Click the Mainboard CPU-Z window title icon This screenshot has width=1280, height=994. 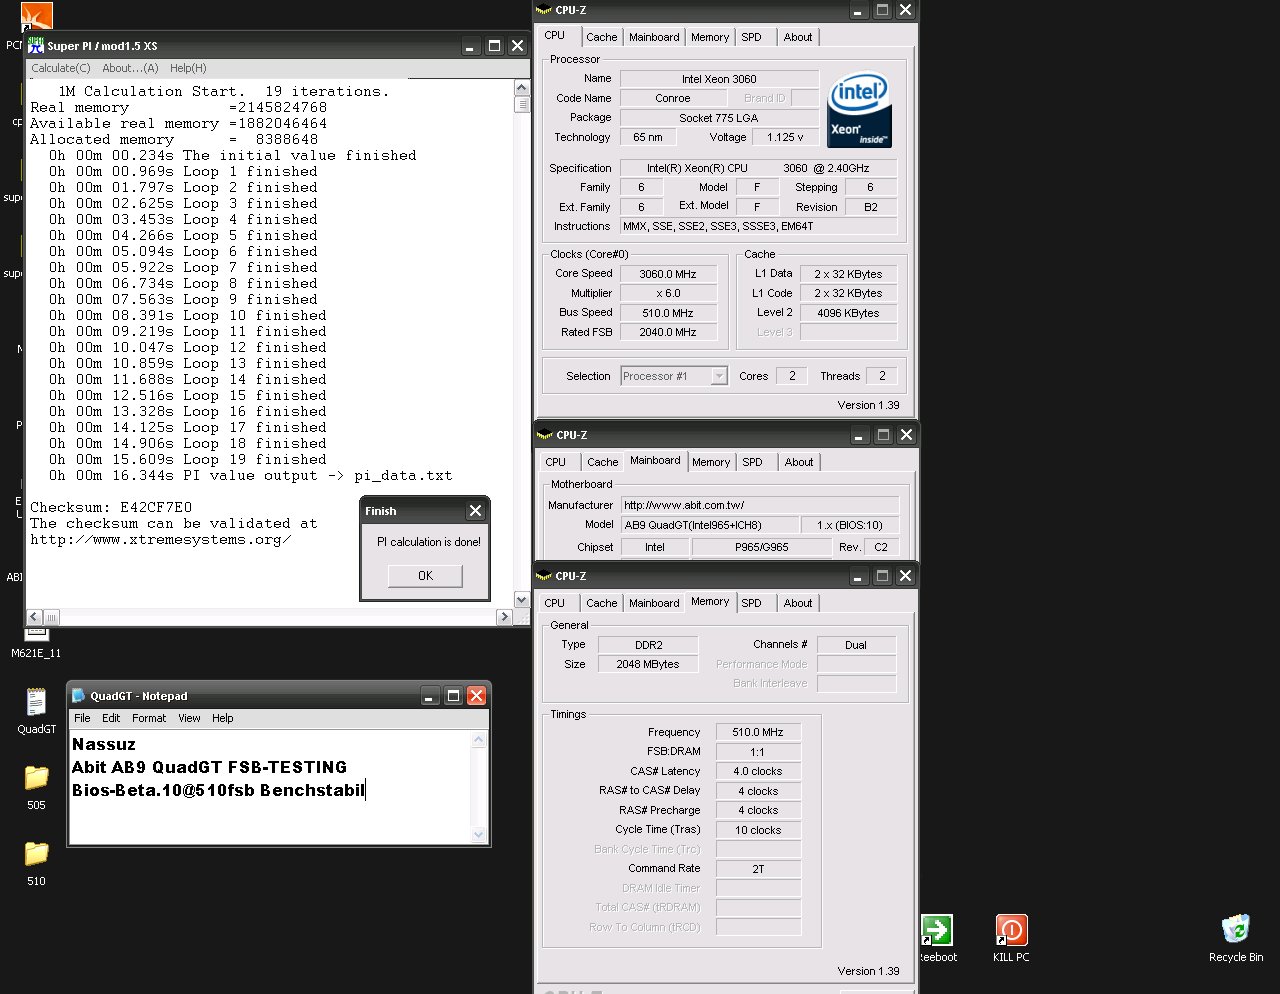pos(545,435)
